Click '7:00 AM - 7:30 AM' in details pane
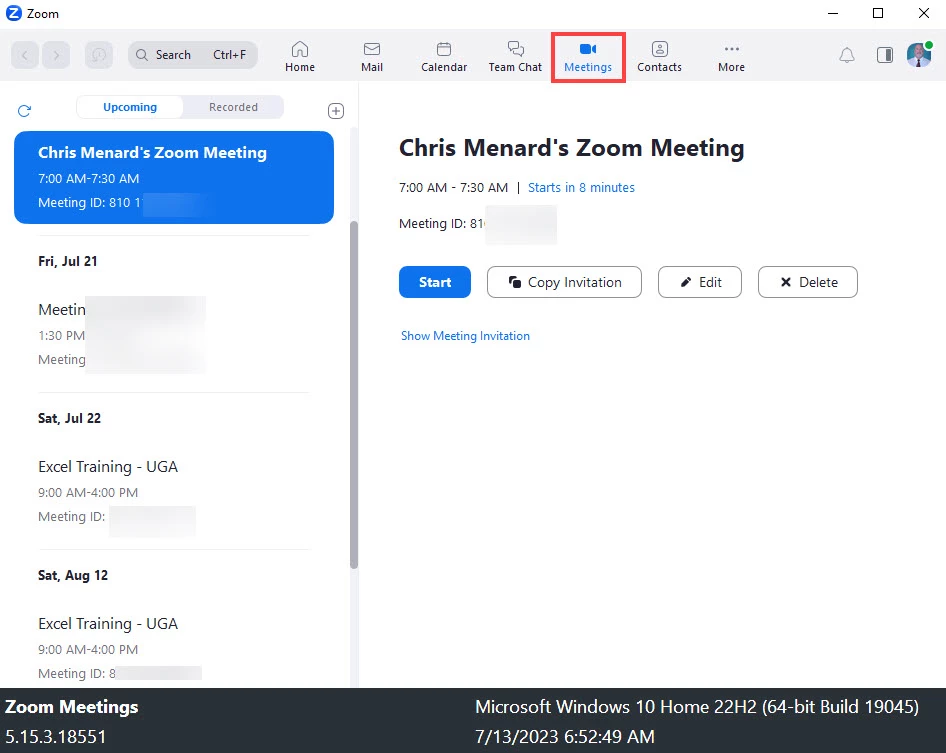 453,188
